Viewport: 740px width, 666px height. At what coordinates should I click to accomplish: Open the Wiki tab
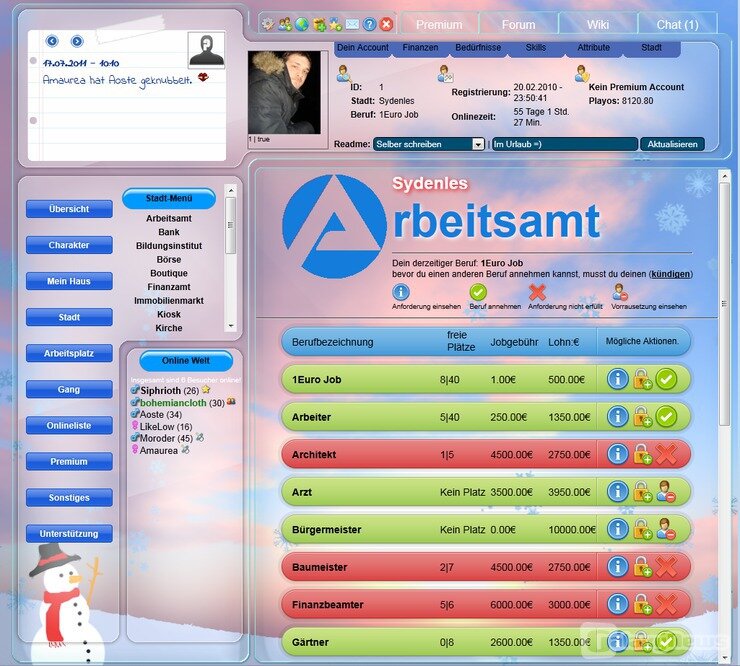pos(597,25)
